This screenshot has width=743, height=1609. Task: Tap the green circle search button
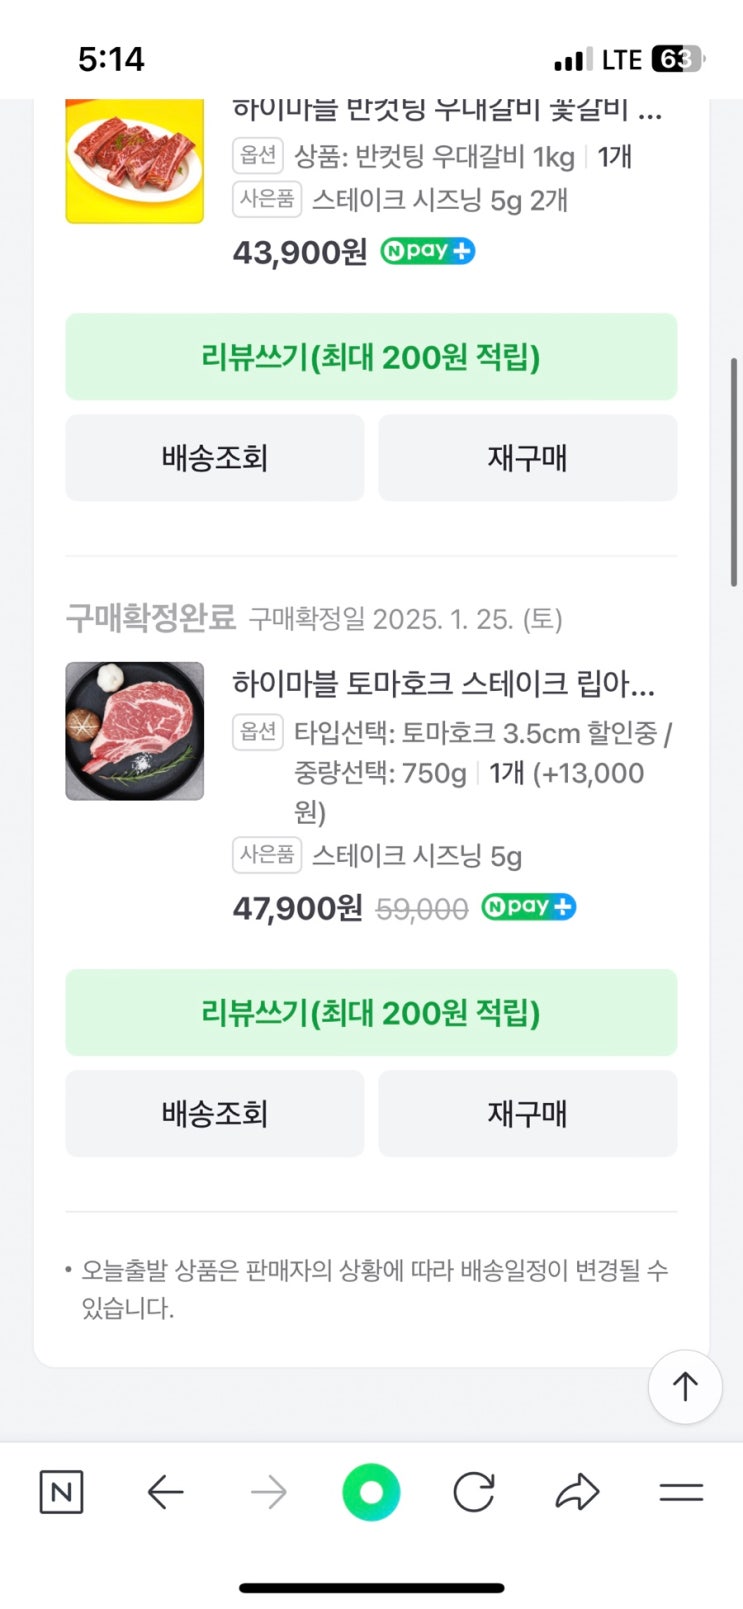[x=371, y=1493]
